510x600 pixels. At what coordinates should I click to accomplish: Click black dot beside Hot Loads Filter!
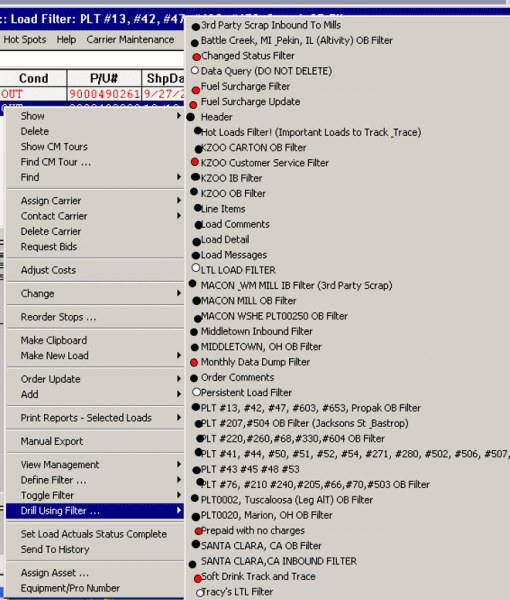click(x=197, y=131)
